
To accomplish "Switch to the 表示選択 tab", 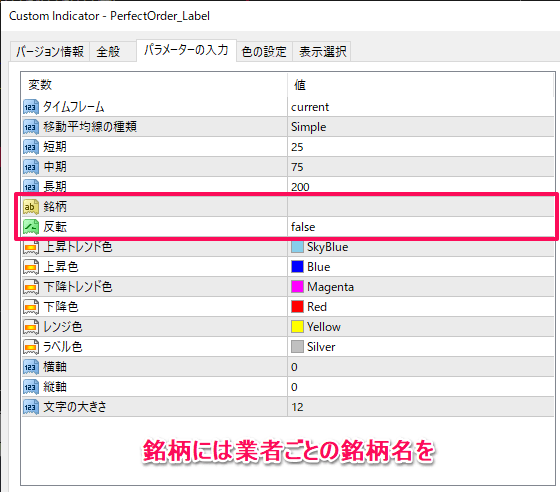I will [322, 51].
